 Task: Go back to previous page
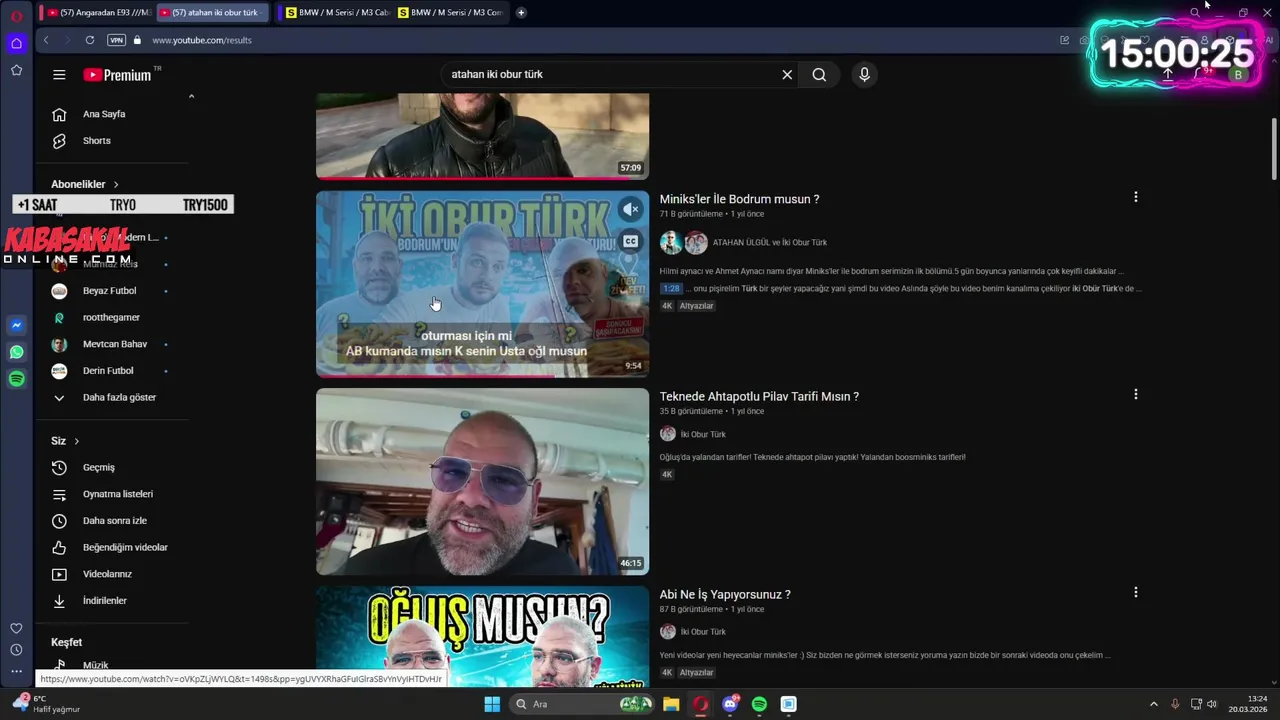(x=46, y=40)
